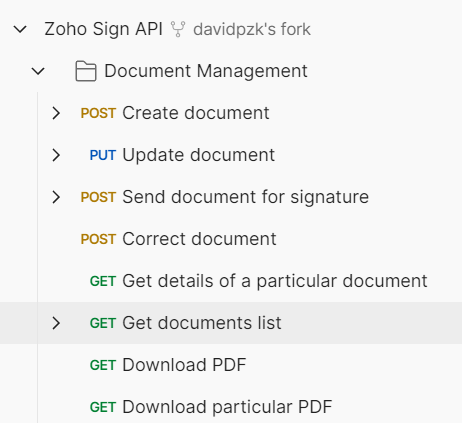Expand Send document for signature examples

(x=56, y=197)
